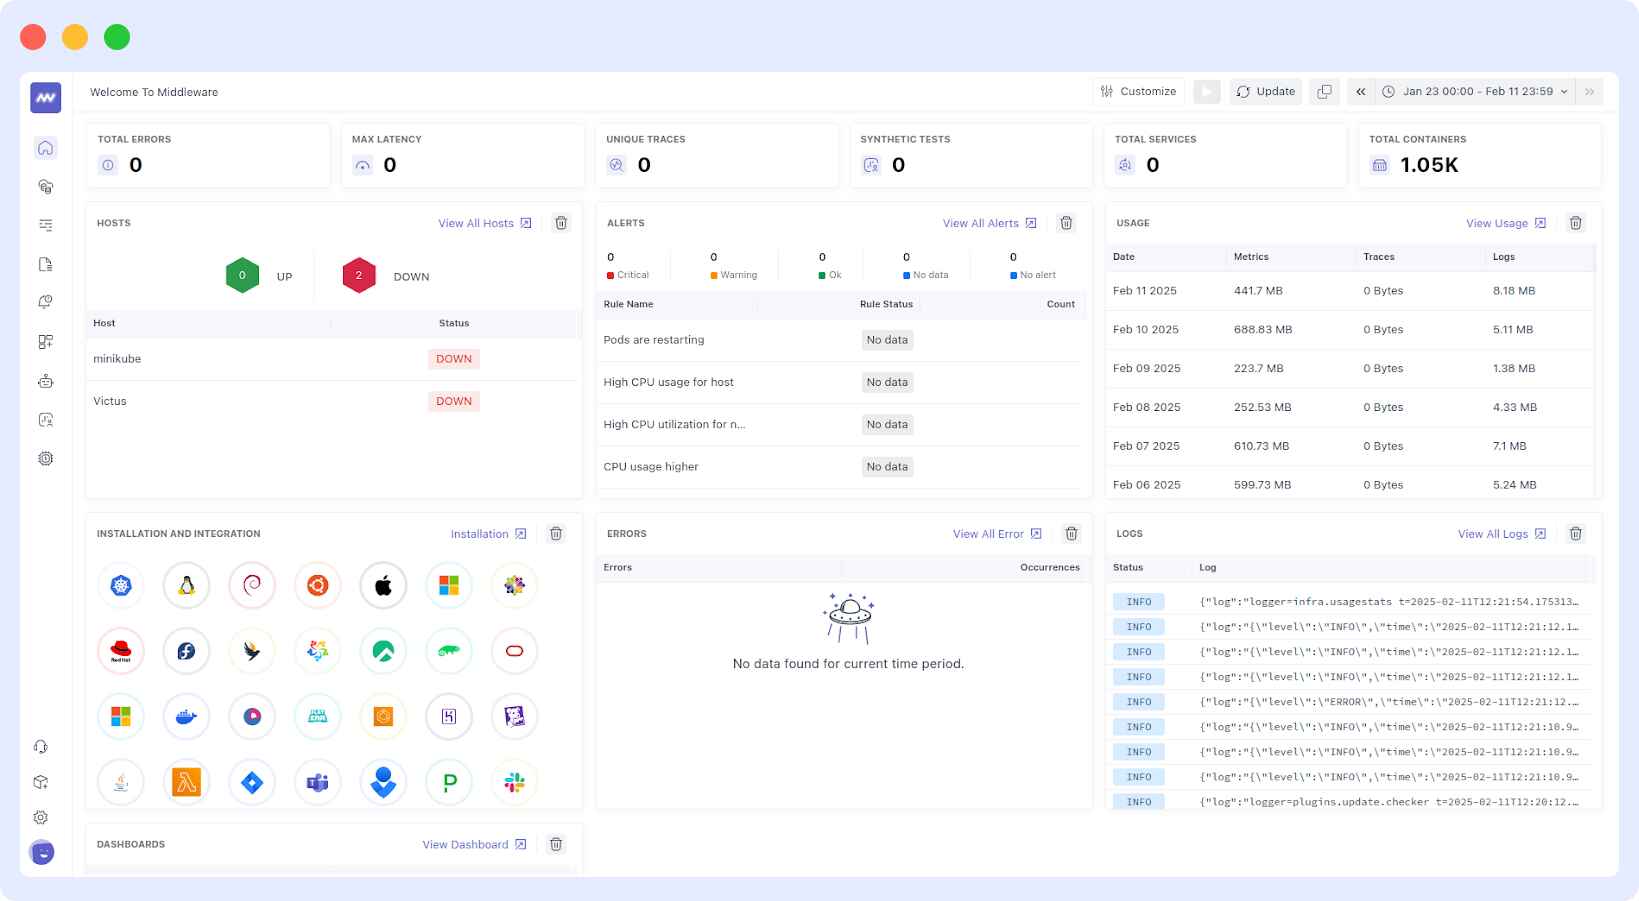The height and width of the screenshot is (901, 1639).
Task: Open the Slack integration icon
Action: (x=514, y=782)
